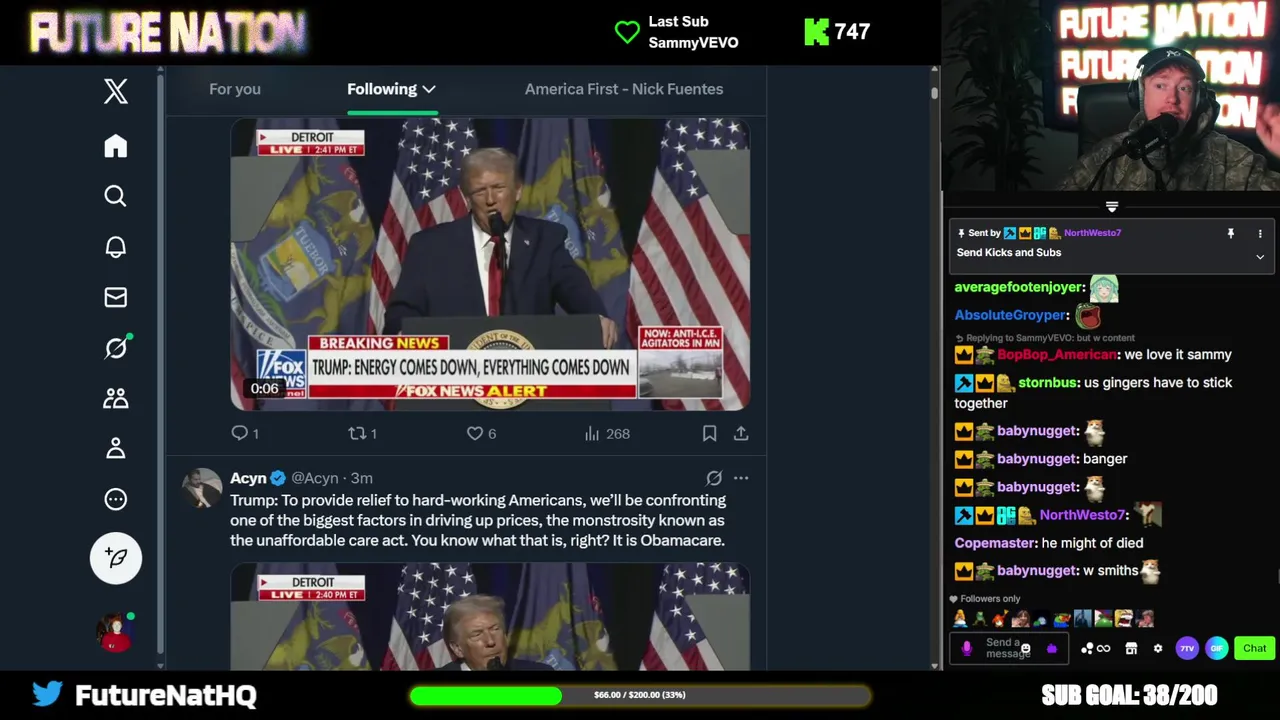
Task: Switch to the For you tab
Action: (235, 89)
